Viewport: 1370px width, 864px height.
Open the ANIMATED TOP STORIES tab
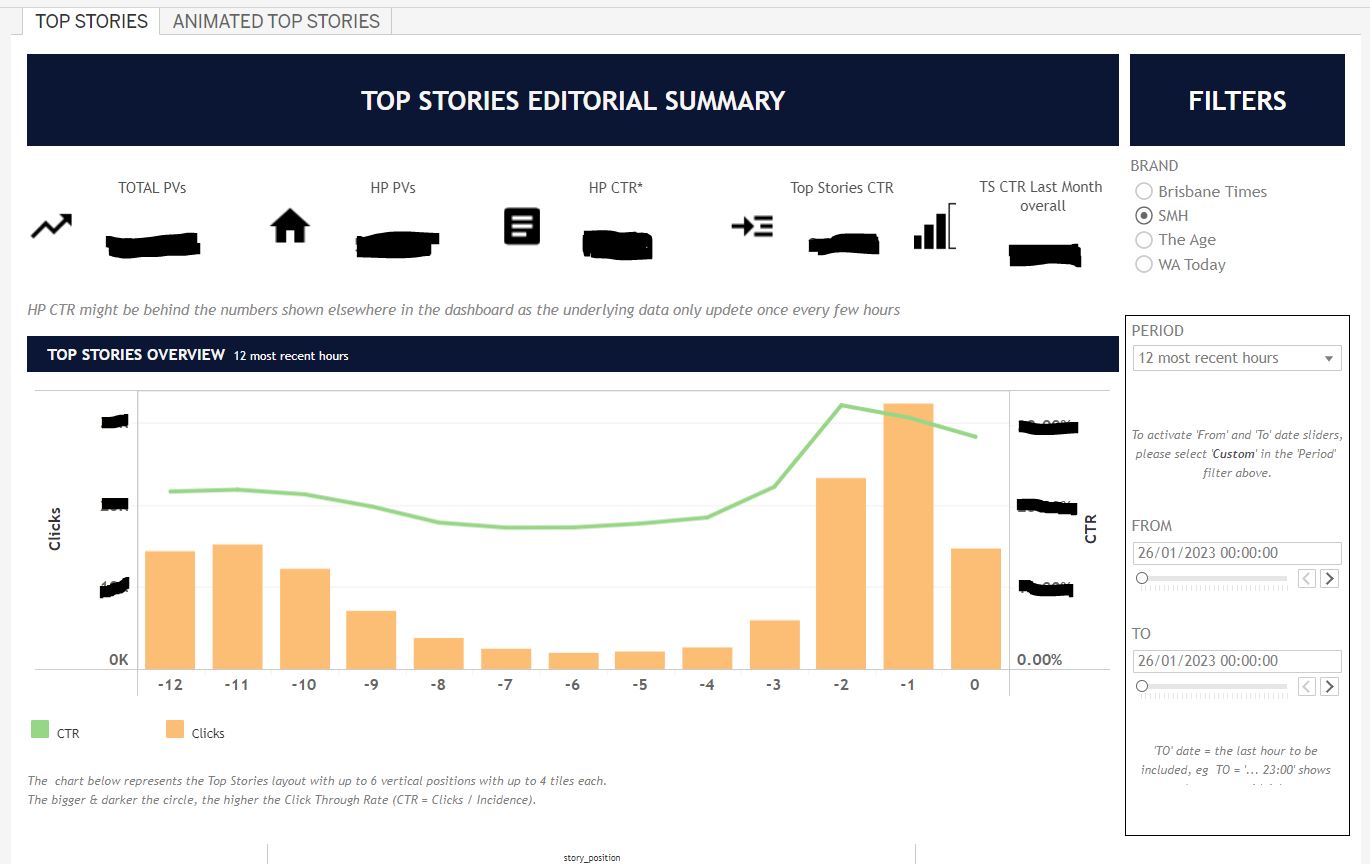coord(276,21)
